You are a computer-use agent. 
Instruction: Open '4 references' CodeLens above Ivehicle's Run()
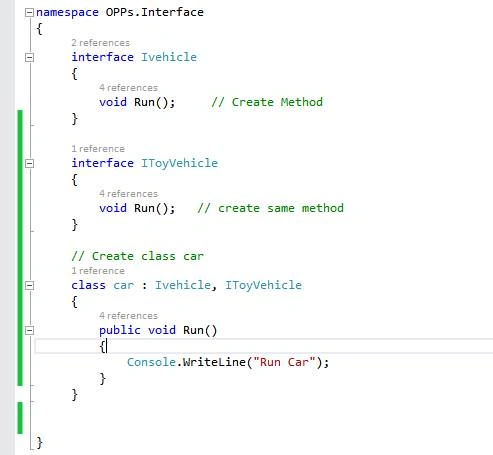pos(128,88)
